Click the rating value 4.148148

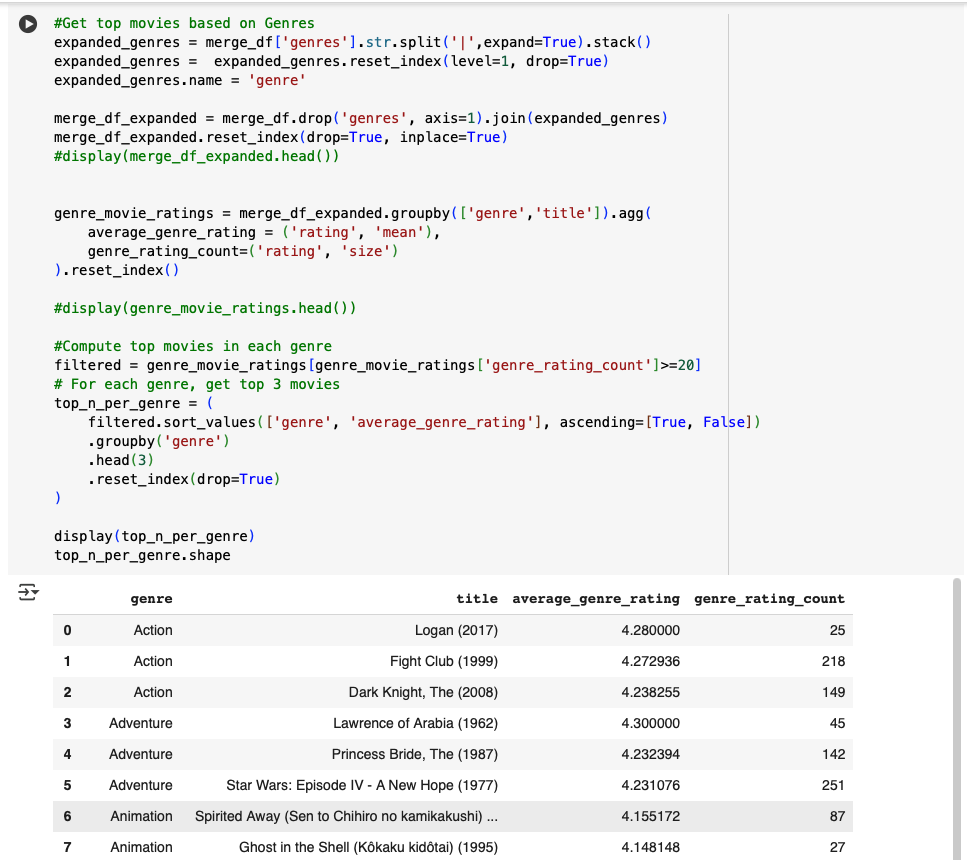[x=651, y=847]
